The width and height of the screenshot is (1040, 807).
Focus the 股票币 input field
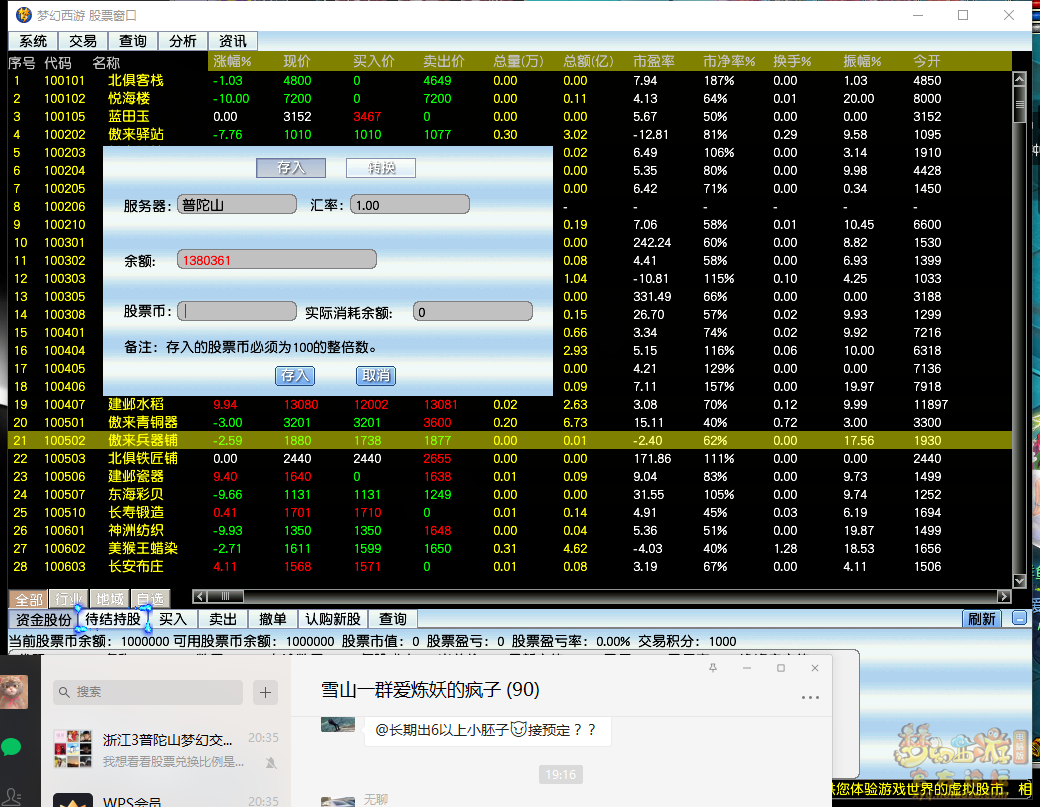237,312
